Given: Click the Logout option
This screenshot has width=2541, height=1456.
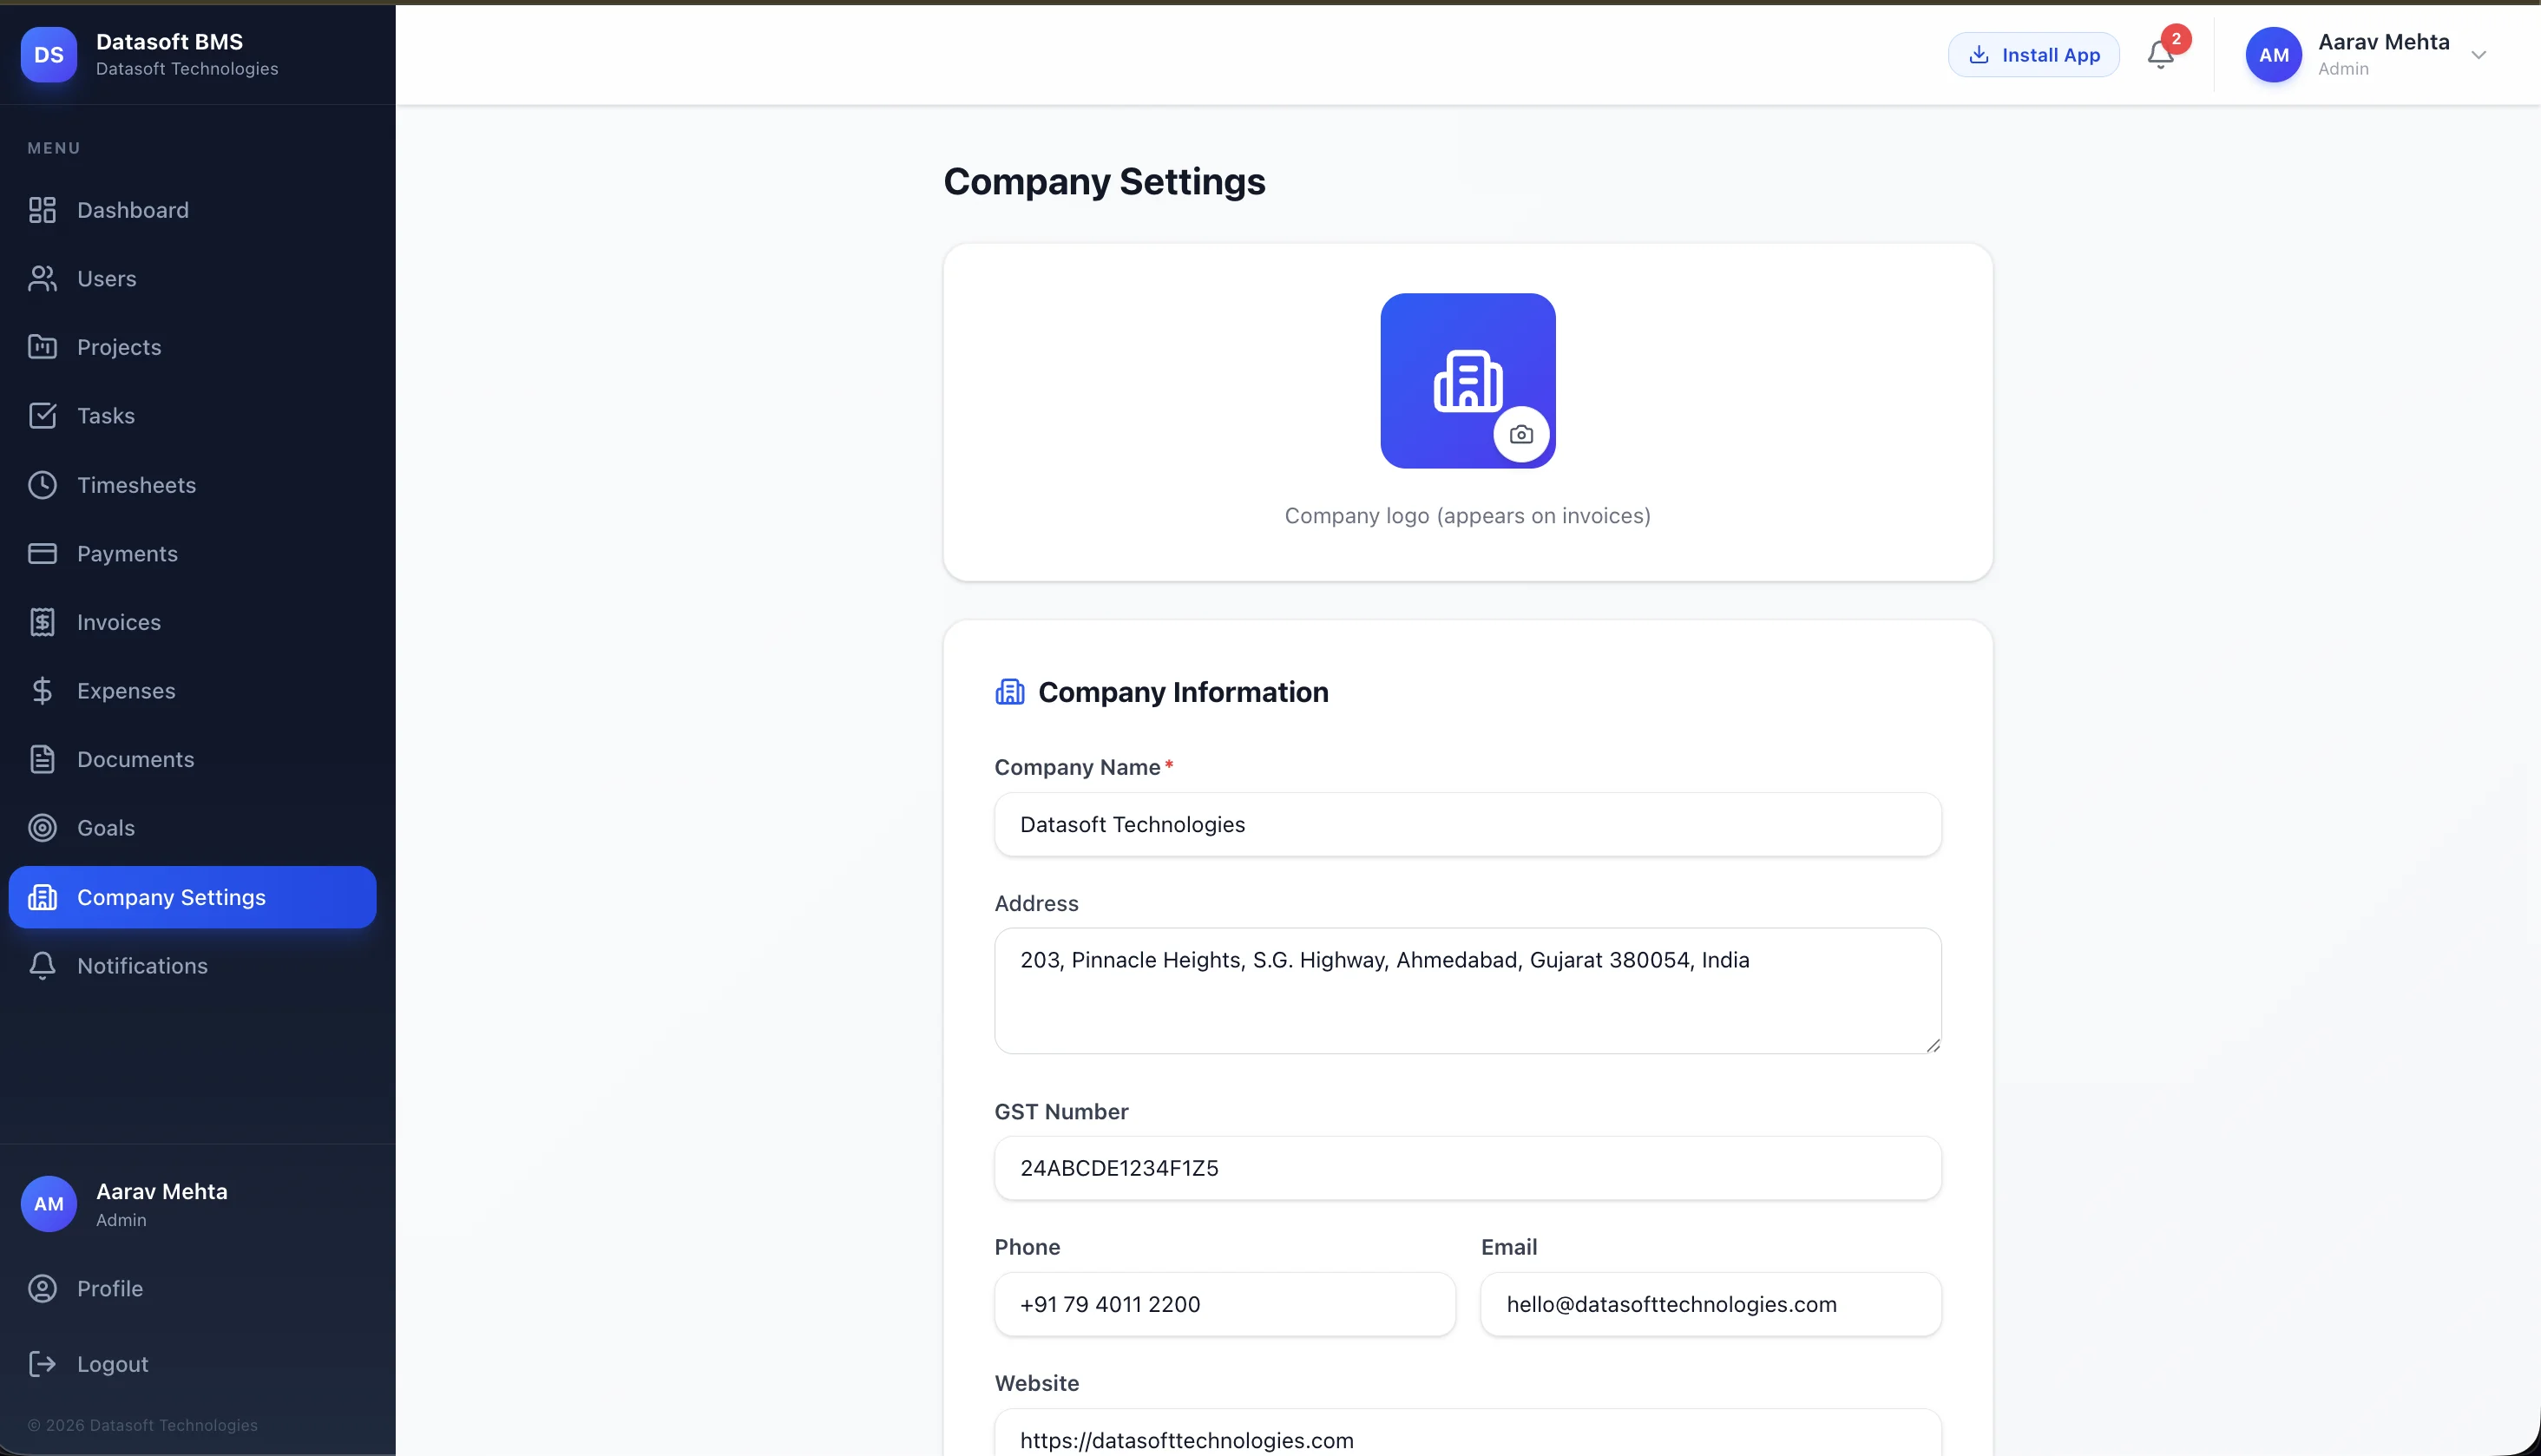Looking at the screenshot, I should click(x=110, y=1363).
